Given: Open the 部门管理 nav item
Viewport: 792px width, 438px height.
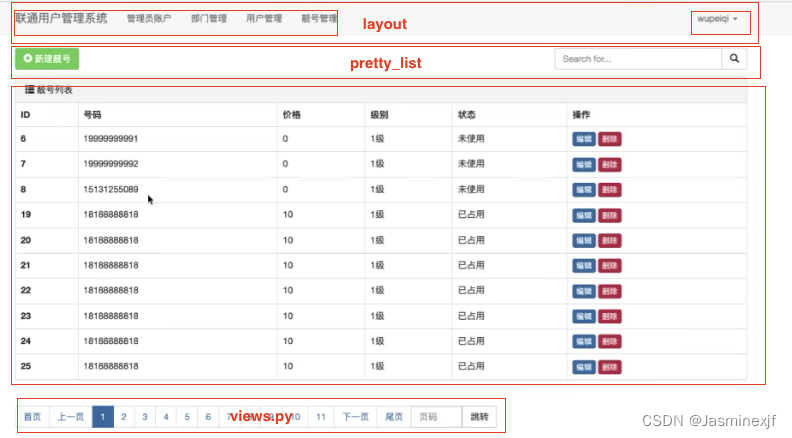Looking at the screenshot, I should point(209,19).
